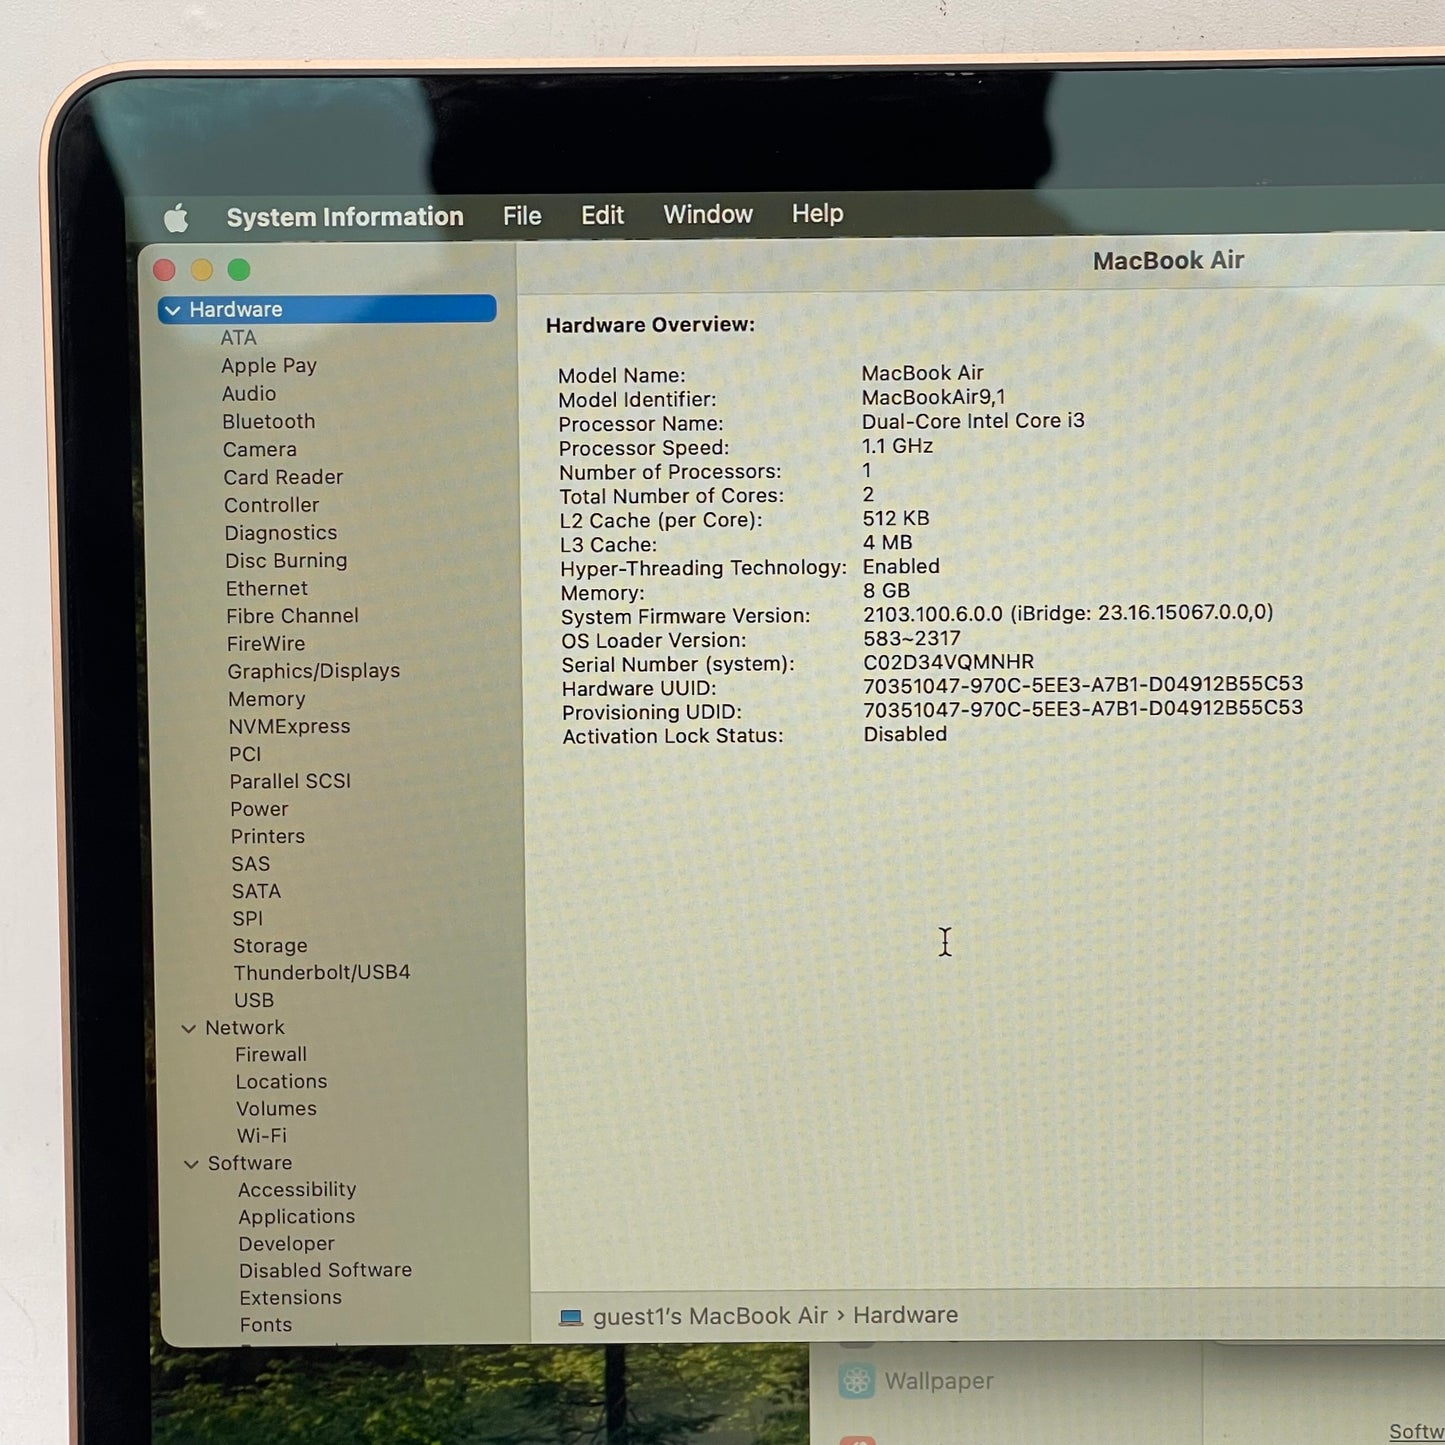
Task: Select Controller in the sidebar
Action: coord(272,505)
